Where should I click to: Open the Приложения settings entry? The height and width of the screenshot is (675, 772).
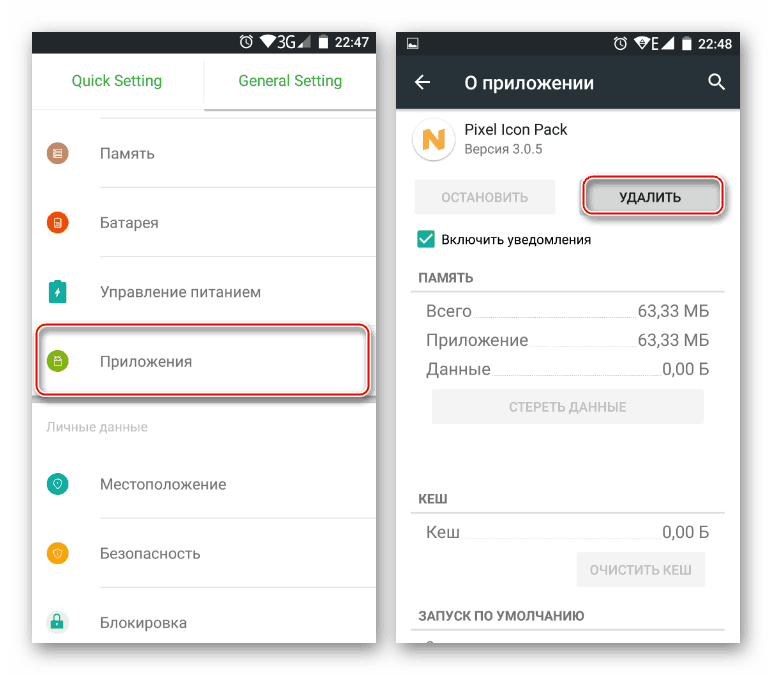(x=202, y=360)
